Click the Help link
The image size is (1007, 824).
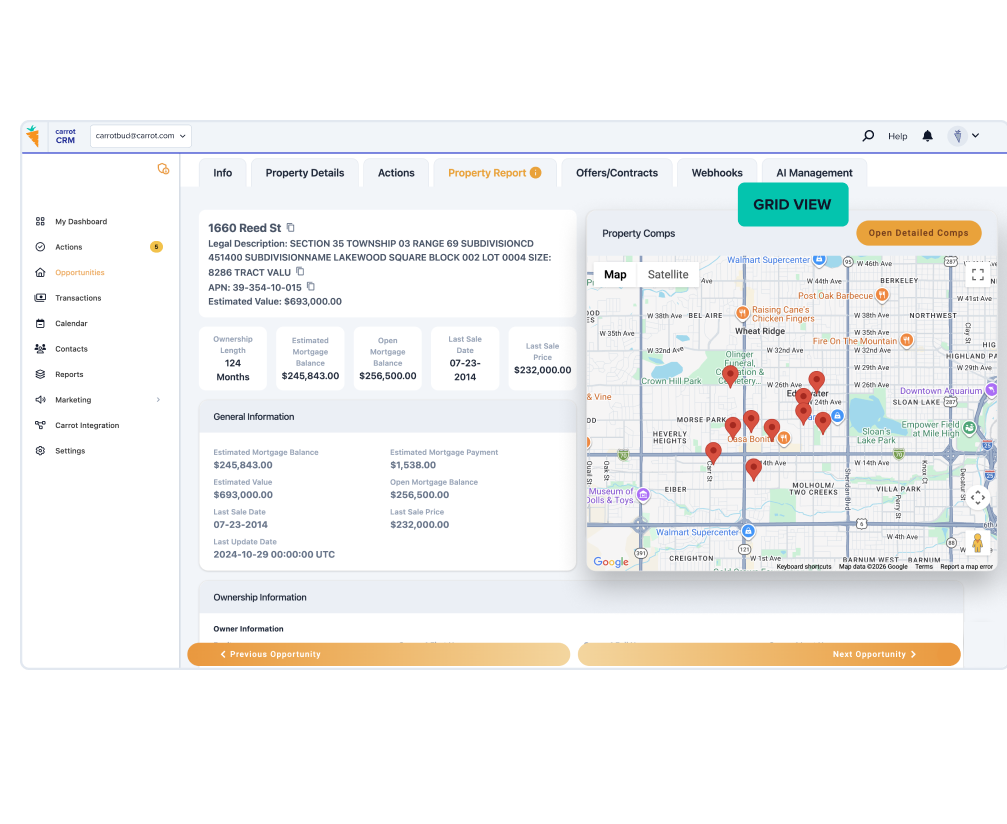[897, 136]
